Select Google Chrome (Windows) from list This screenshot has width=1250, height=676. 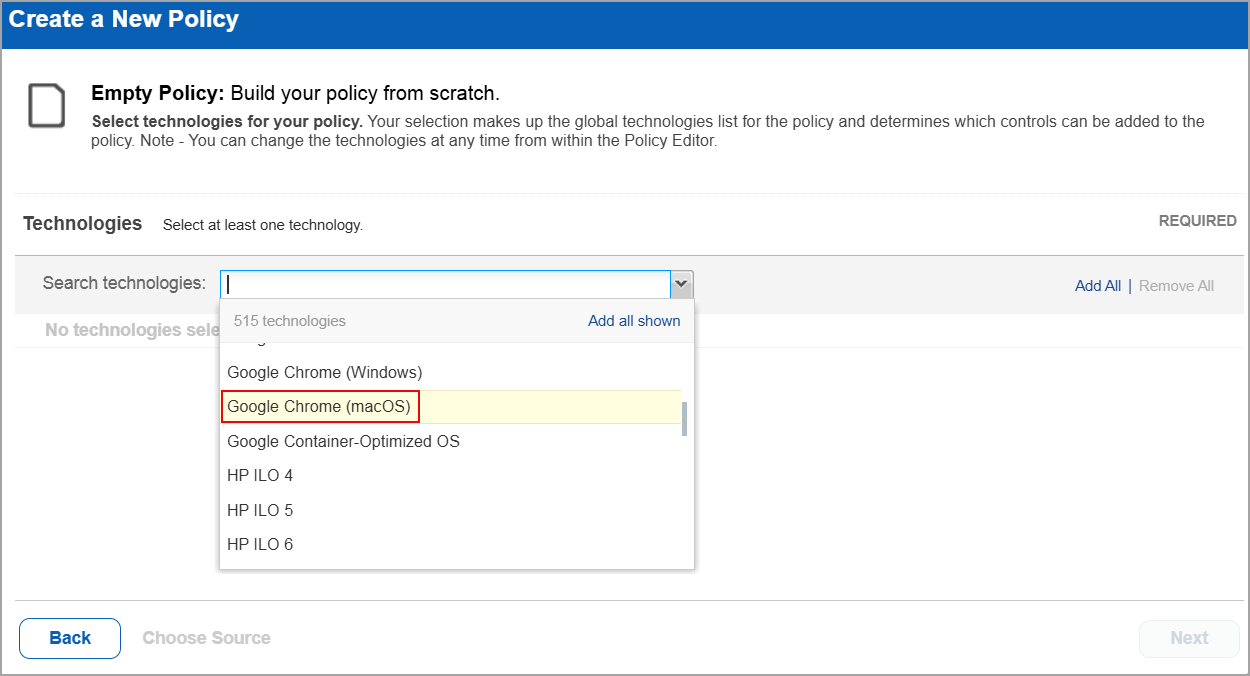click(x=450, y=372)
